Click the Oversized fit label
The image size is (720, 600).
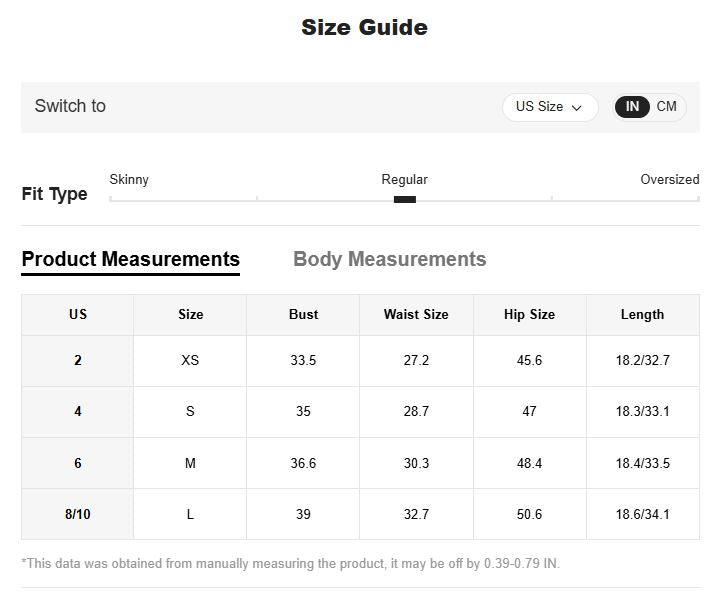coord(669,180)
